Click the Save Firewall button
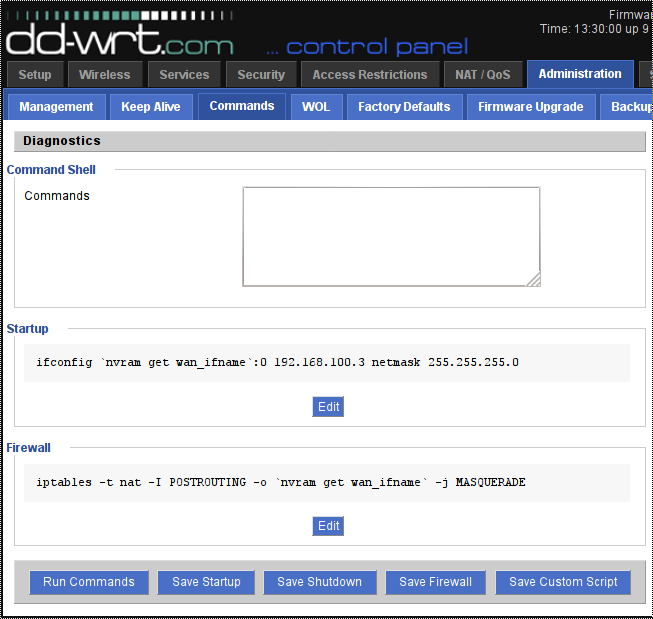This screenshot has height=619, width=653. [436, 582]
